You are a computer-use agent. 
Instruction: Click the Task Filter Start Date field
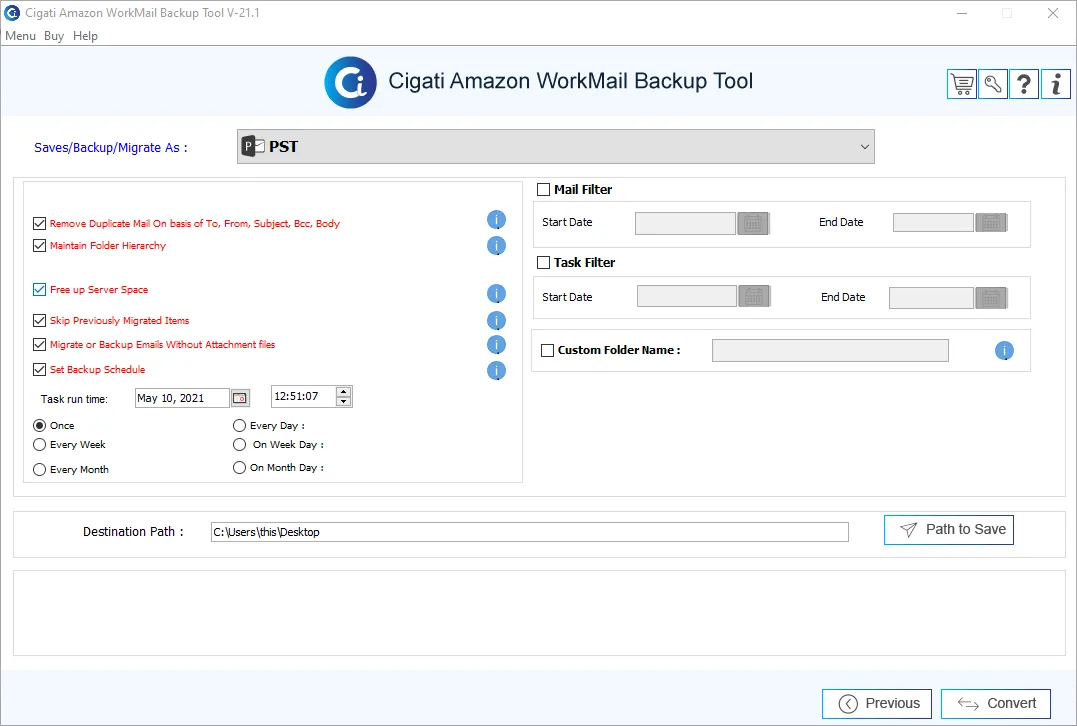coord(687,296)
